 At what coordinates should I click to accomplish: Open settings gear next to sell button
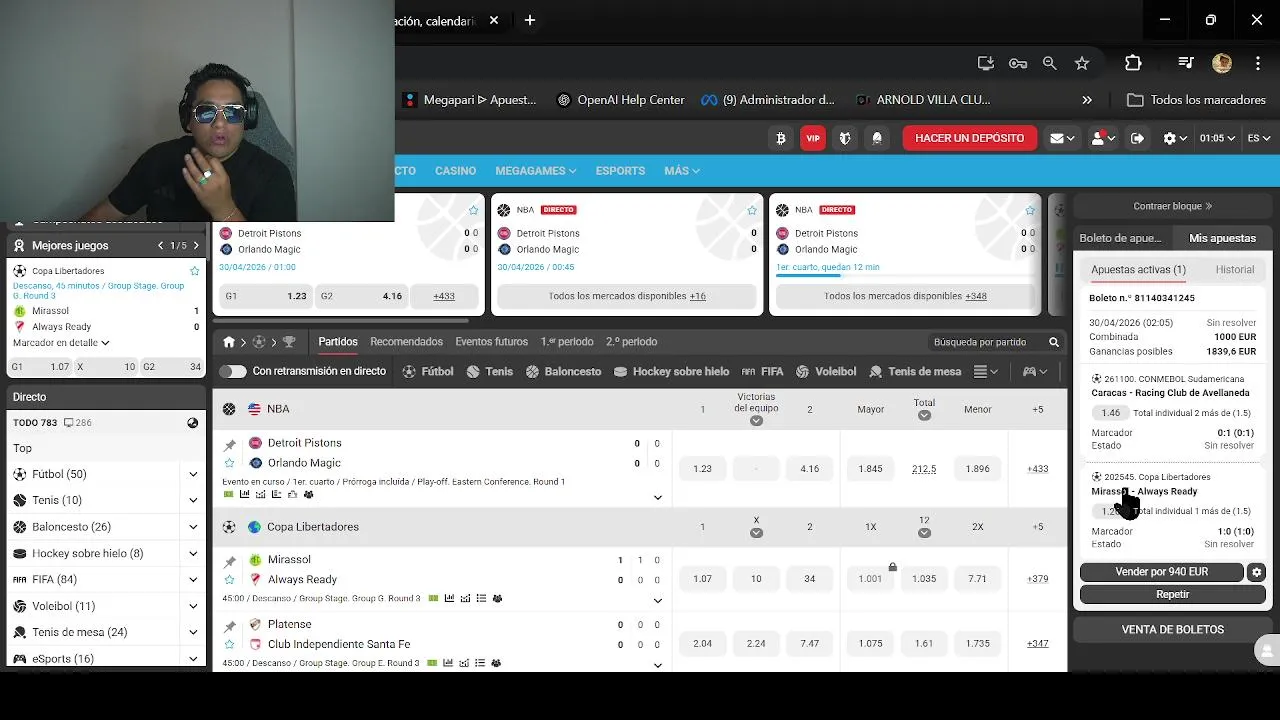click(1257, 572)
